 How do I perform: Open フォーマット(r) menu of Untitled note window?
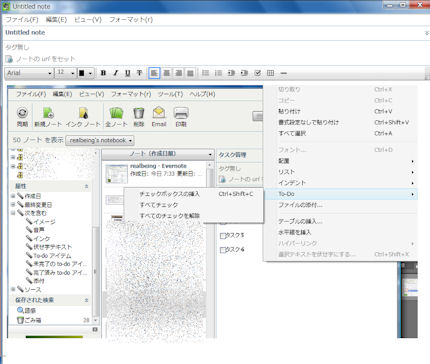(x=131, y=20)
